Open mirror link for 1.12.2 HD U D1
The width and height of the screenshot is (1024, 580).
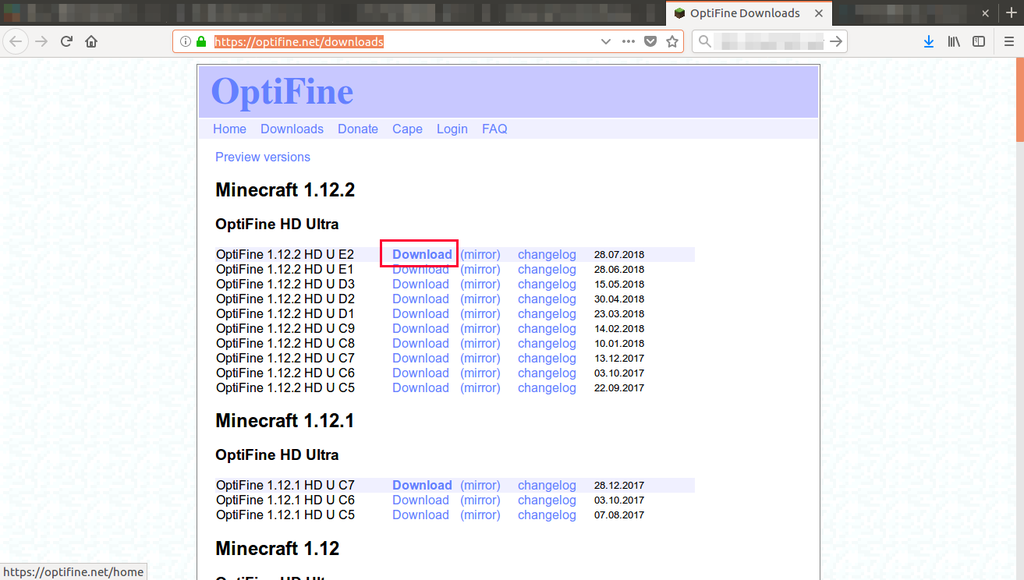point(480,314)
